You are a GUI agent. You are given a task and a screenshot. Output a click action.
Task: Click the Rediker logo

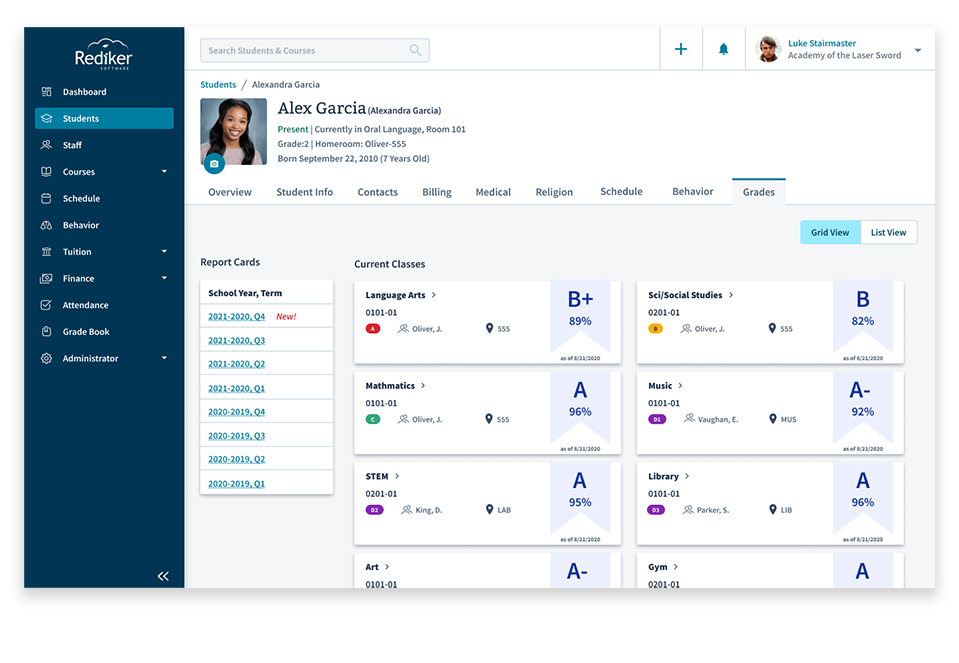(x=103, y=54)
